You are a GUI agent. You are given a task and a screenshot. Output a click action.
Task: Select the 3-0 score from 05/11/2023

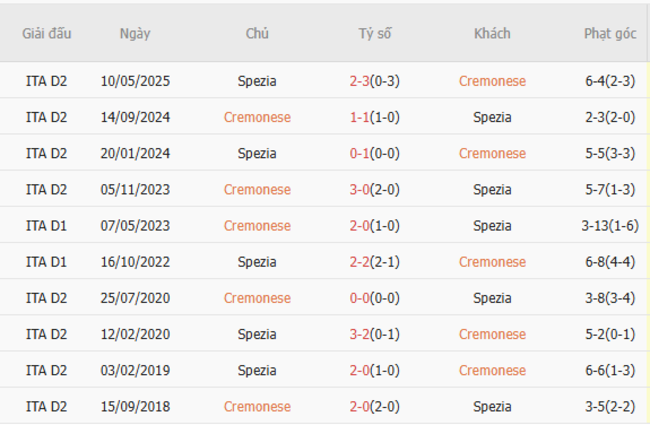(360, 189)
